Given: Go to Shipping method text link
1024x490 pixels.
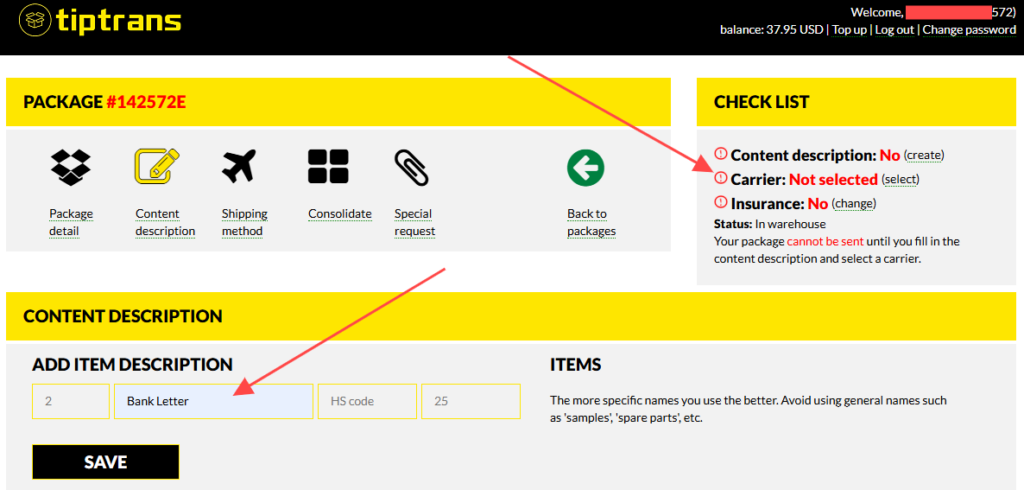Looking at the screenshot, I should [245, 223].
